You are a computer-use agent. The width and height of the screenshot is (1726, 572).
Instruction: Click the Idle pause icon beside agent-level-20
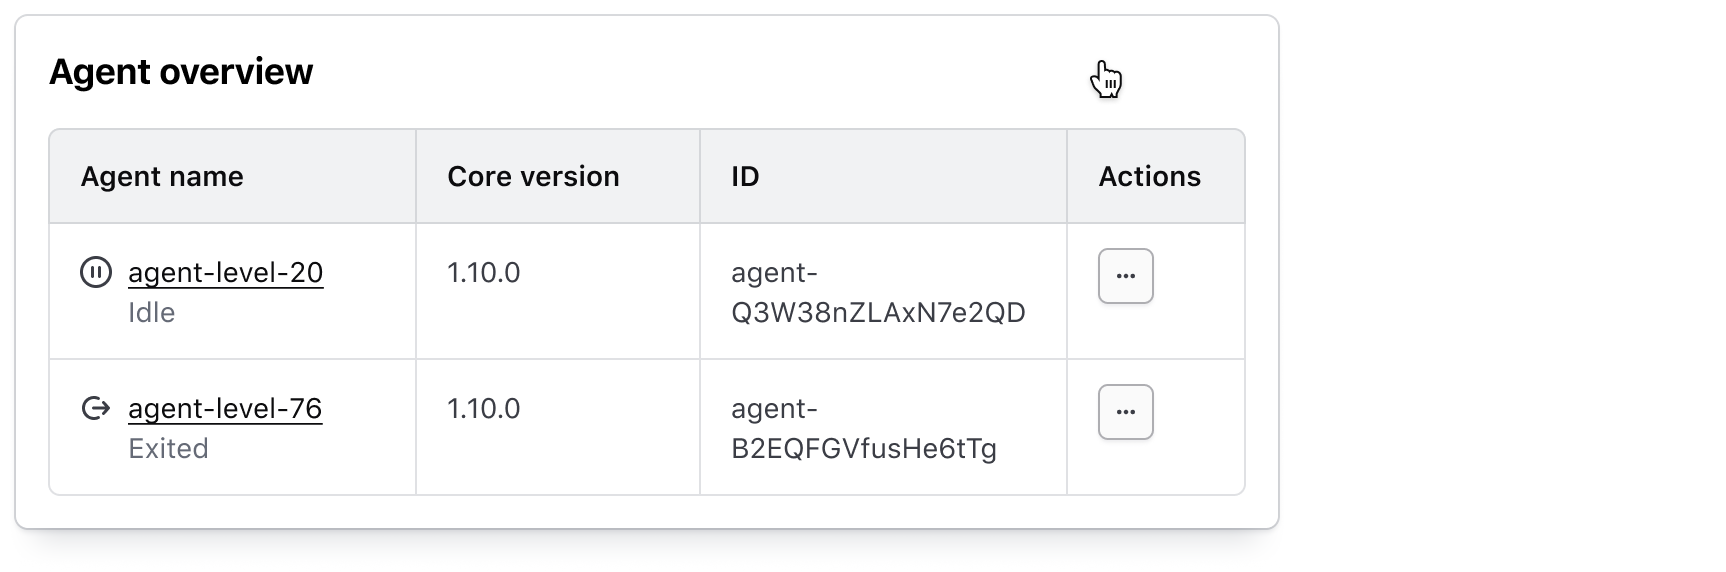pyautogui.click(x=96, y=272)
